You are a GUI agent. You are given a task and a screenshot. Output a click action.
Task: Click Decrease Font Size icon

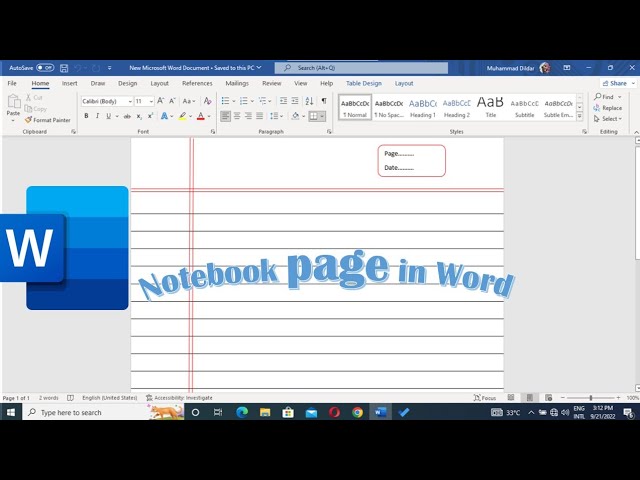click(x=172, y=101)
